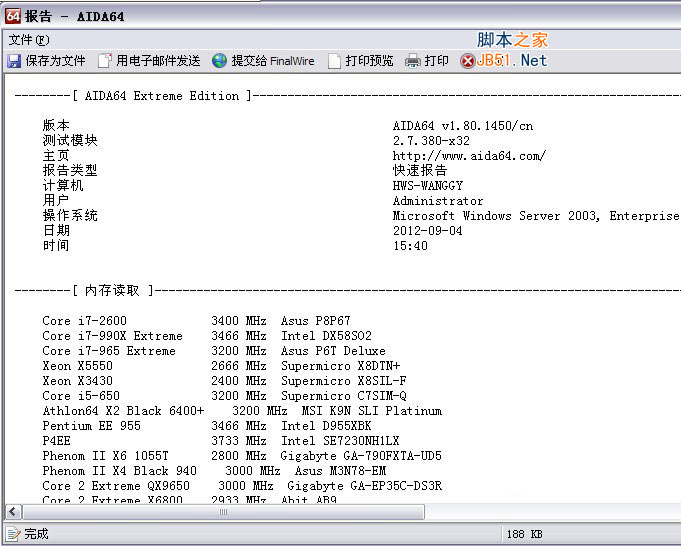Click the Microsoft Windows Server 2003 value
This screenshot has height=546, width=681.
coord(496,216)
